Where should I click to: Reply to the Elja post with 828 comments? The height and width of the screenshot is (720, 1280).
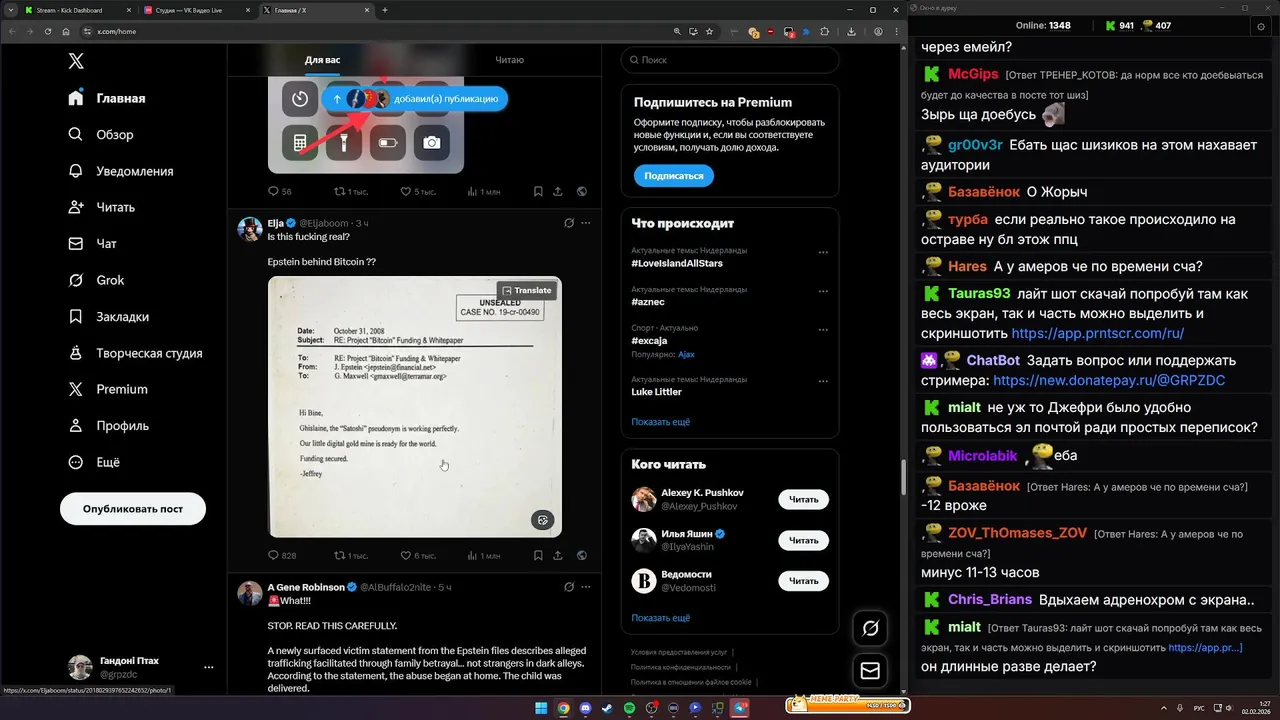(282, 555)
